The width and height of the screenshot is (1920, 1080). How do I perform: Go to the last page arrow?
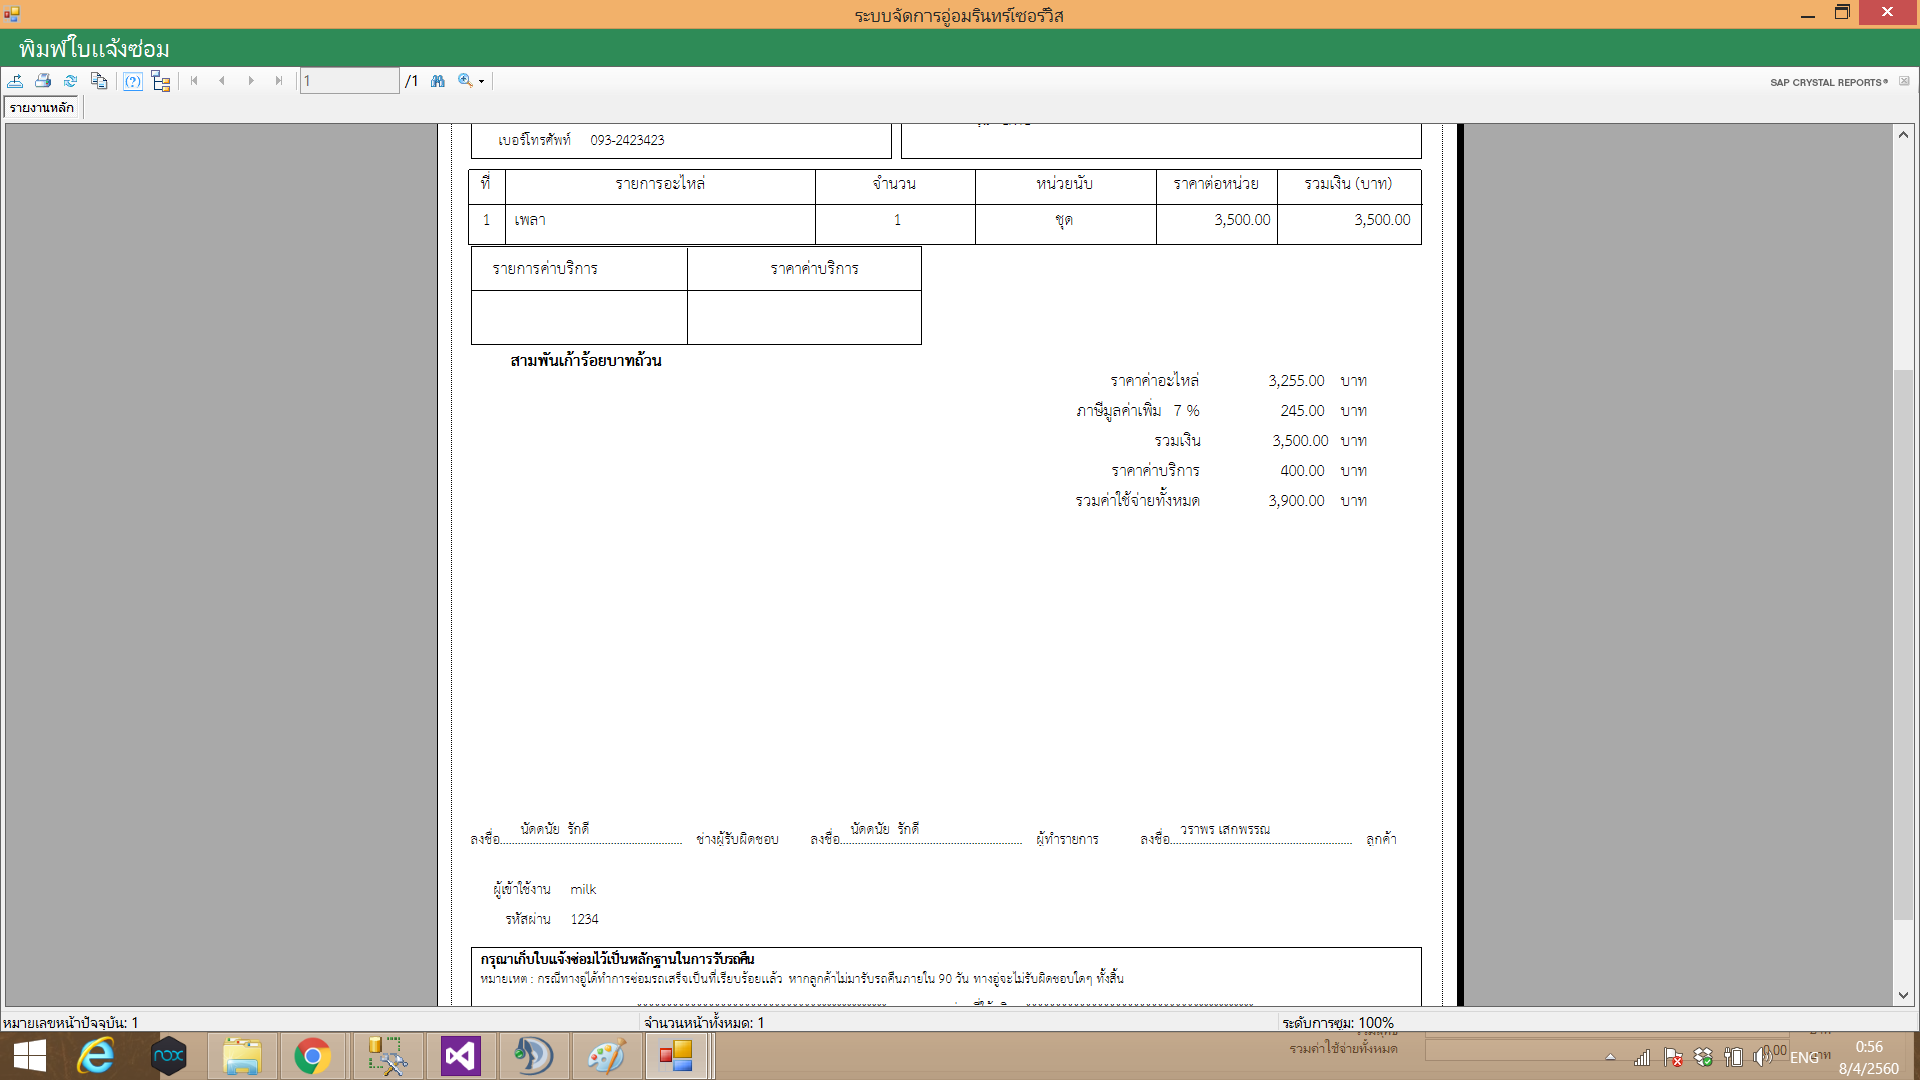(x=279, y=81)
